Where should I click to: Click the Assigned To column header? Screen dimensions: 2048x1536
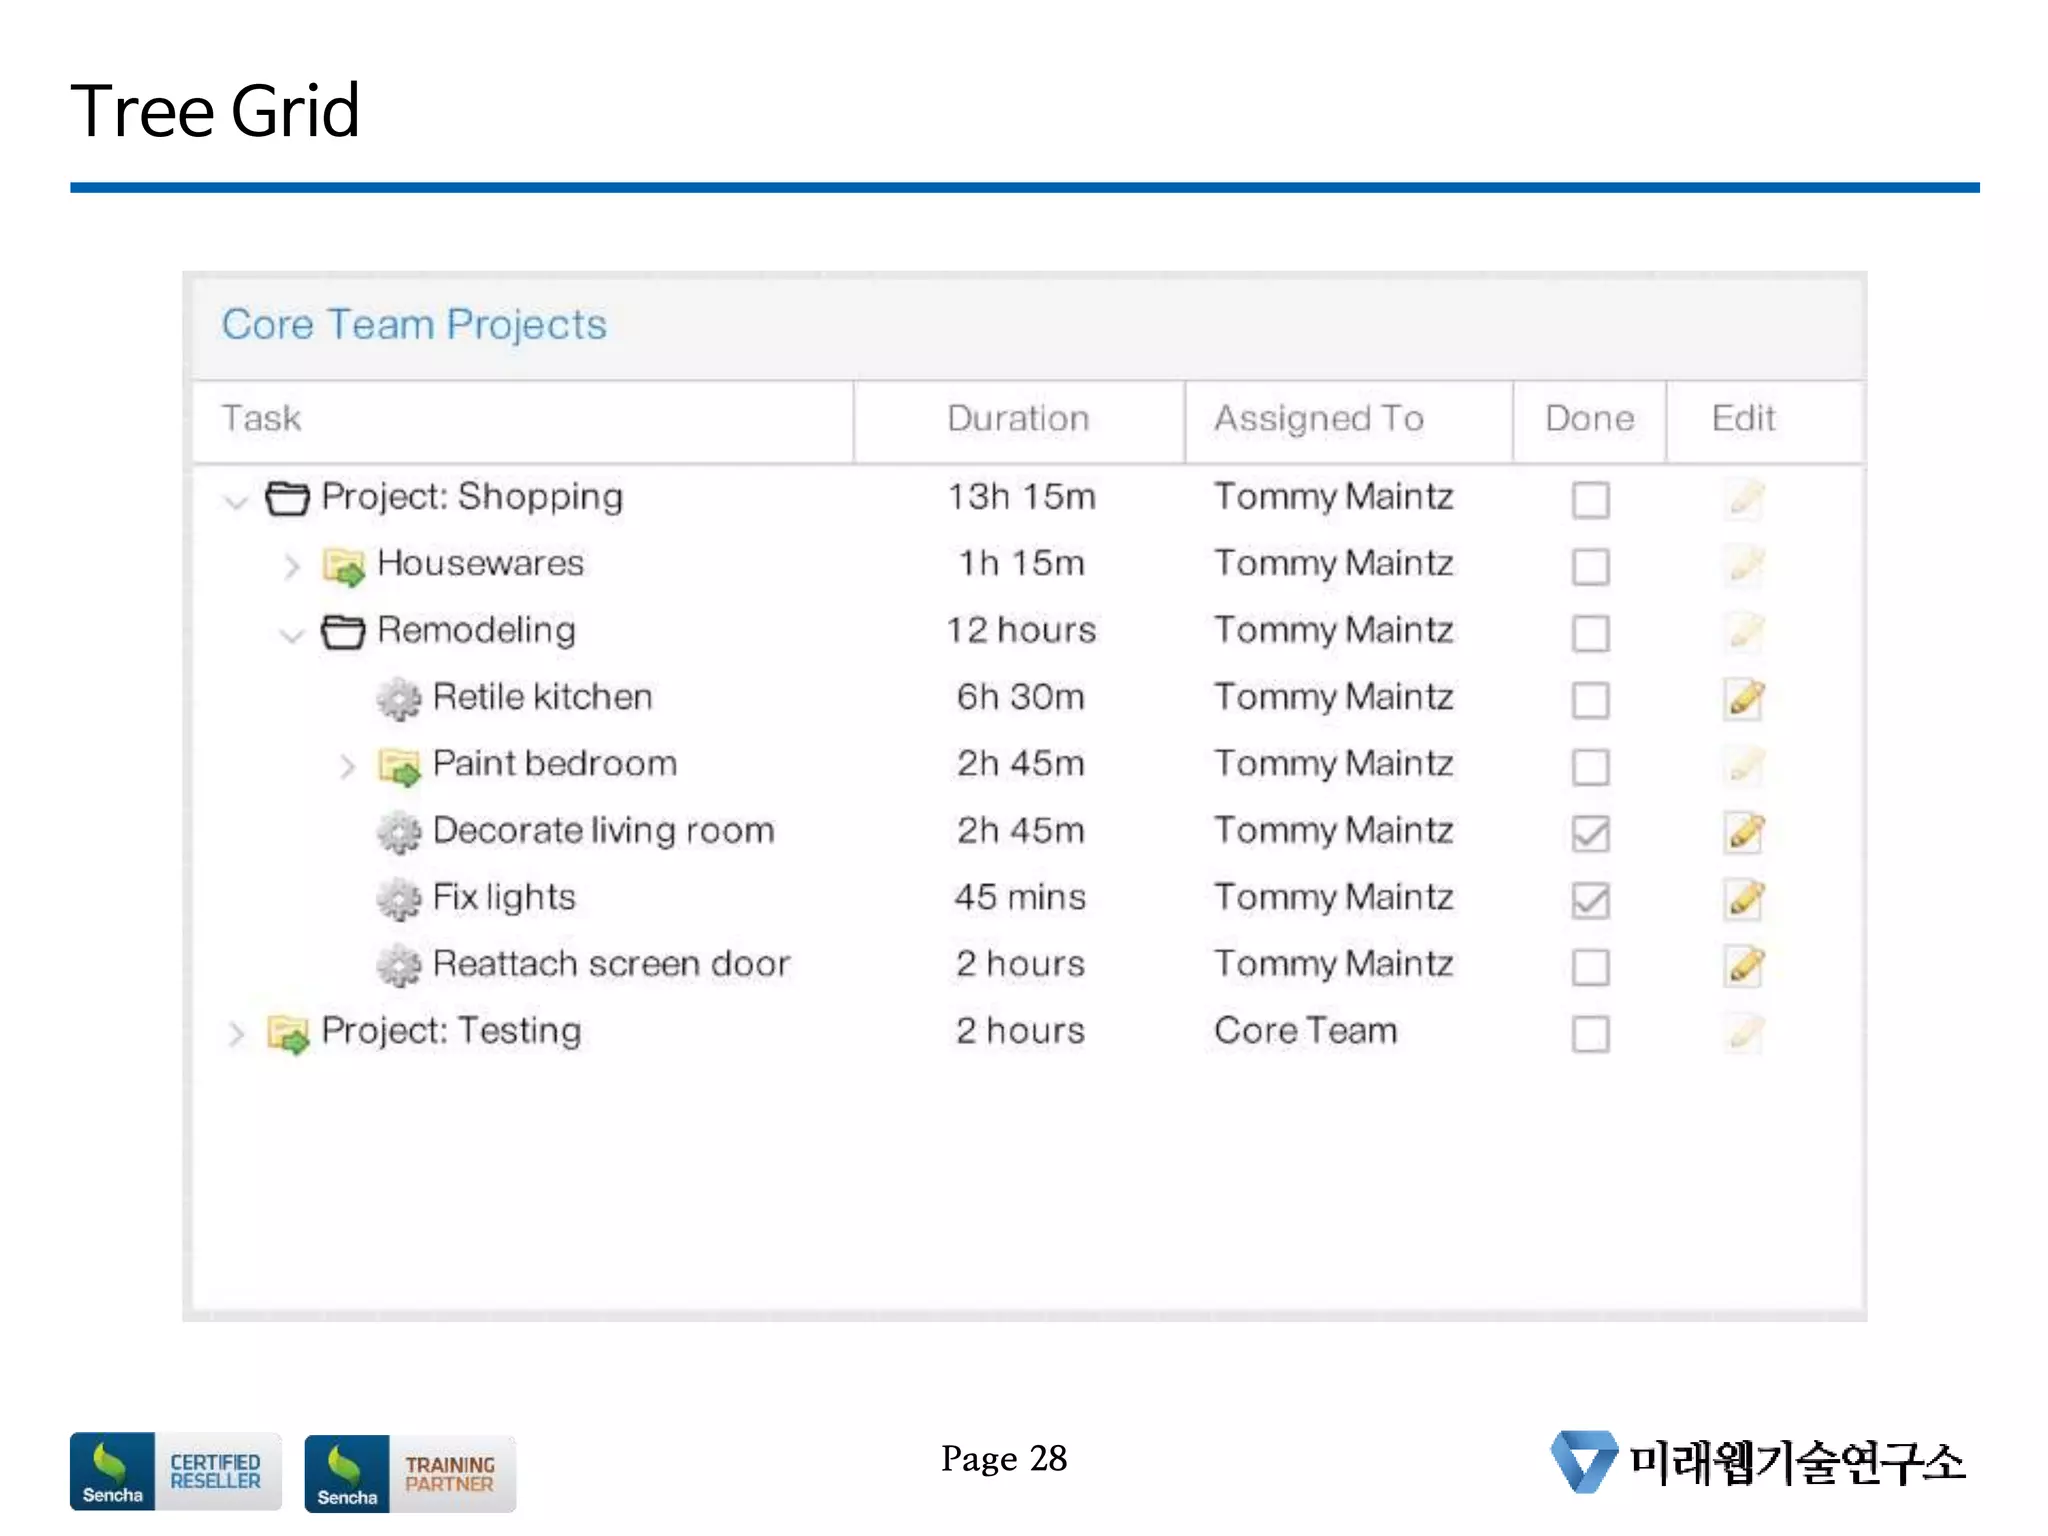pos(1318,419)
